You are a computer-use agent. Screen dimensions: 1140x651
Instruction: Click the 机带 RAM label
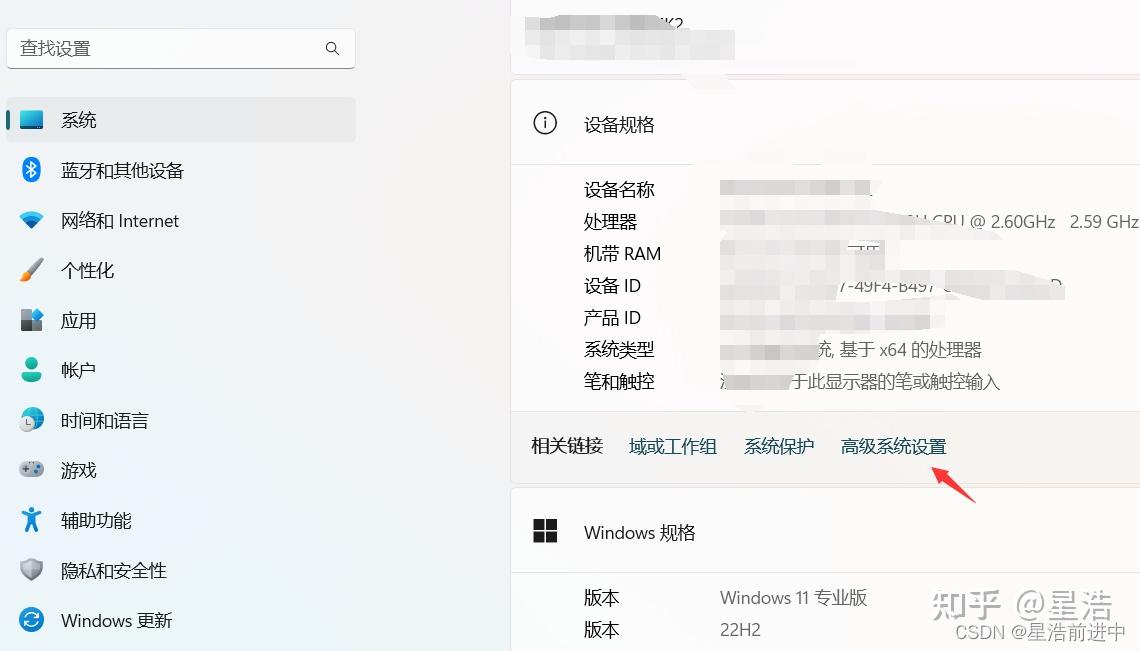pos(622,254)
